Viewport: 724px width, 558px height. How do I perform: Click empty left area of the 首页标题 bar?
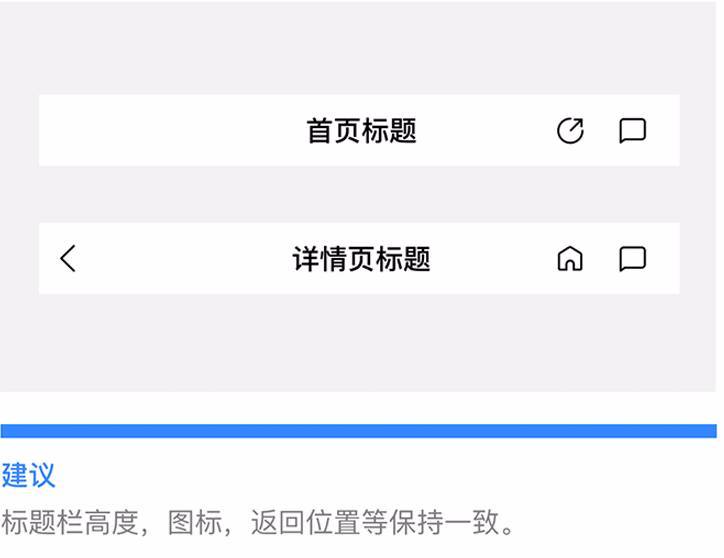[x=171, y=131]
